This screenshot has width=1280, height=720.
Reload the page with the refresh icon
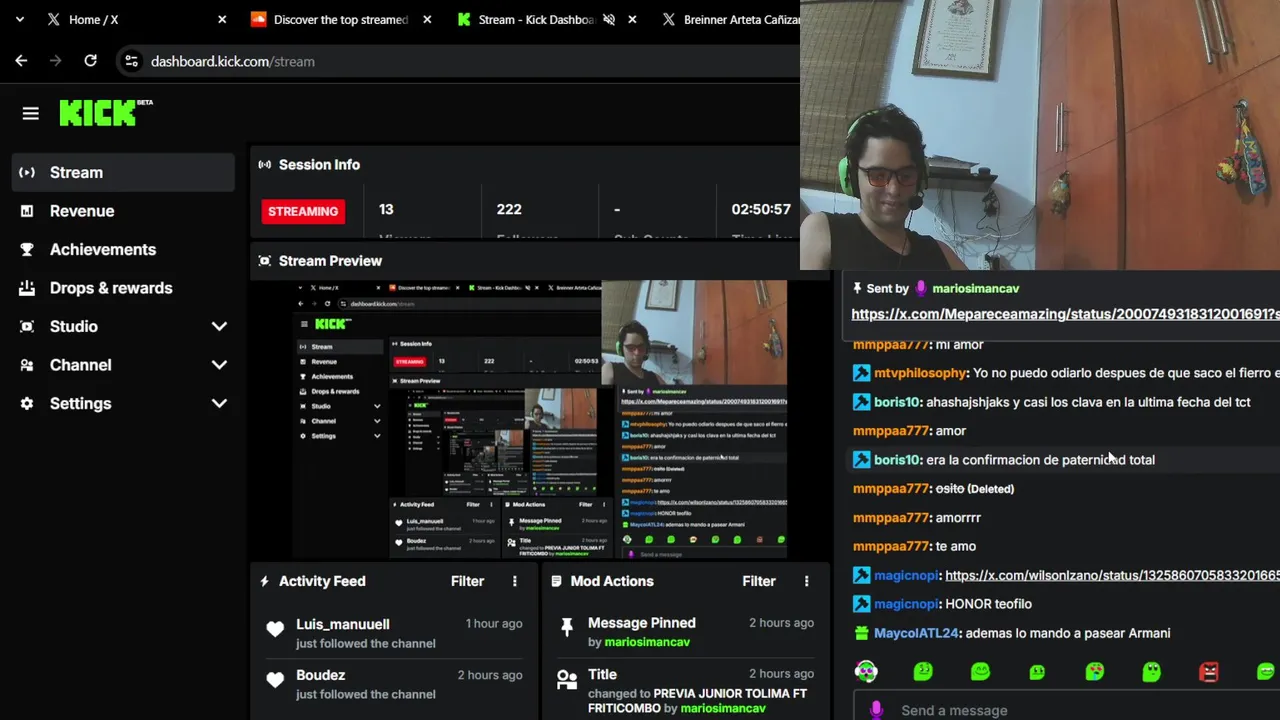(90, 61)
